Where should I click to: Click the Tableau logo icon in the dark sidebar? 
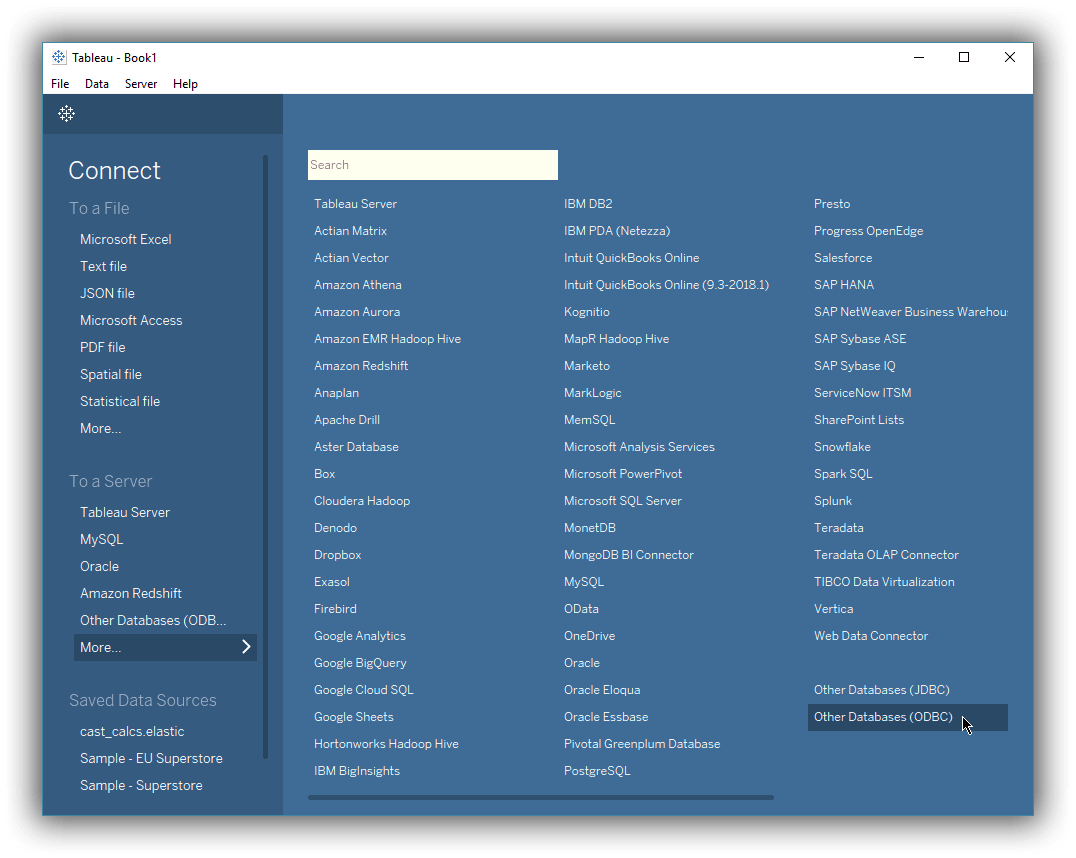(66, 113)
